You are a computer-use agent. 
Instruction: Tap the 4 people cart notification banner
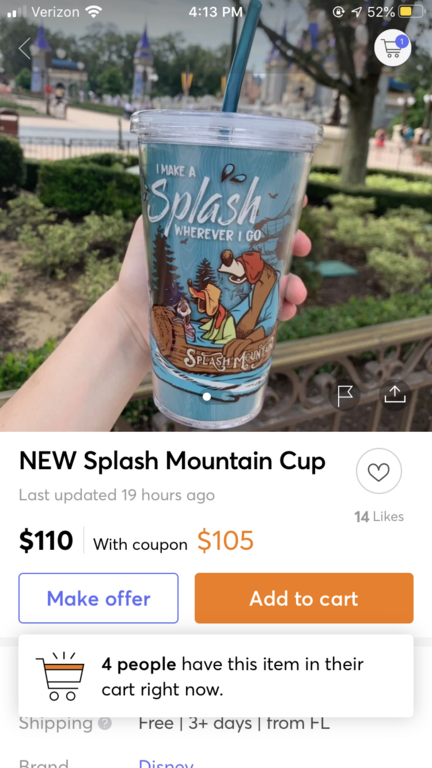coord(216,676)
